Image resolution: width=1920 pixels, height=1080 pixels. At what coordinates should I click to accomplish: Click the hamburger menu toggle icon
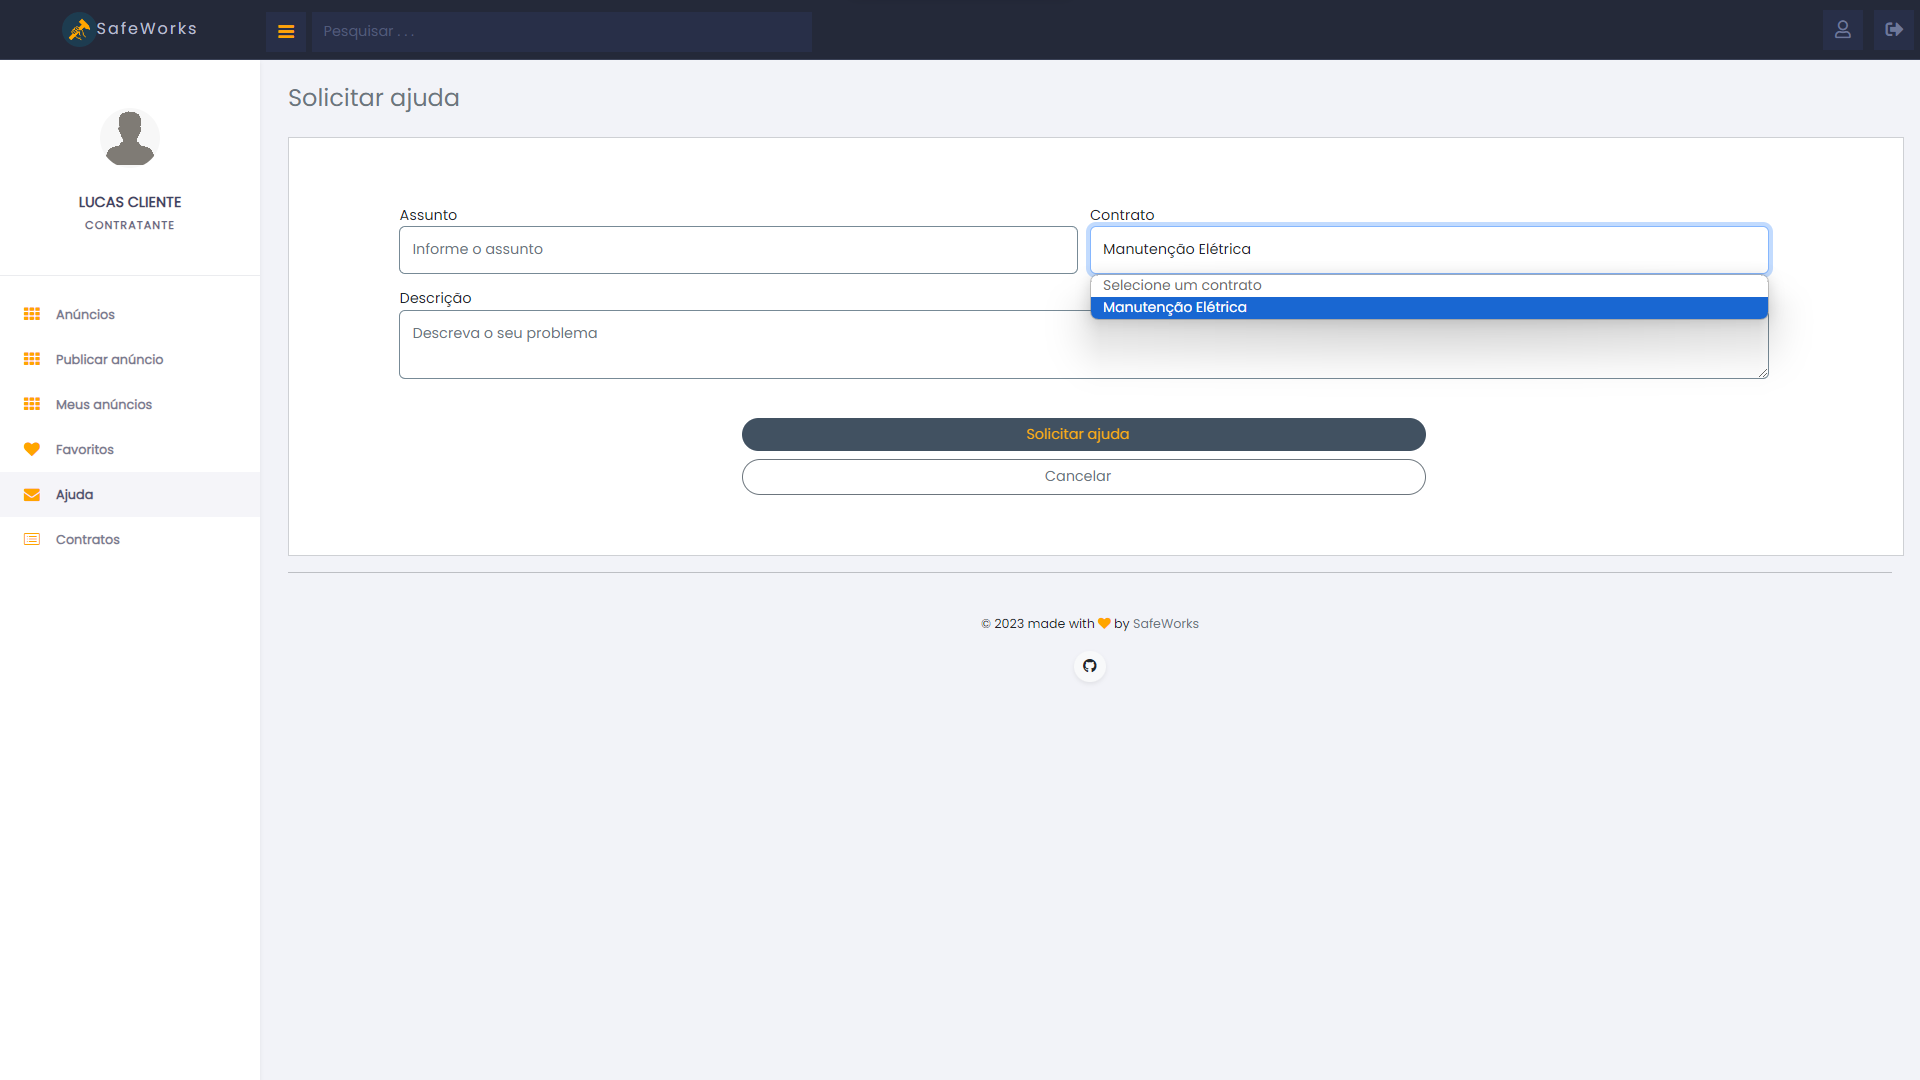point(286,32)
